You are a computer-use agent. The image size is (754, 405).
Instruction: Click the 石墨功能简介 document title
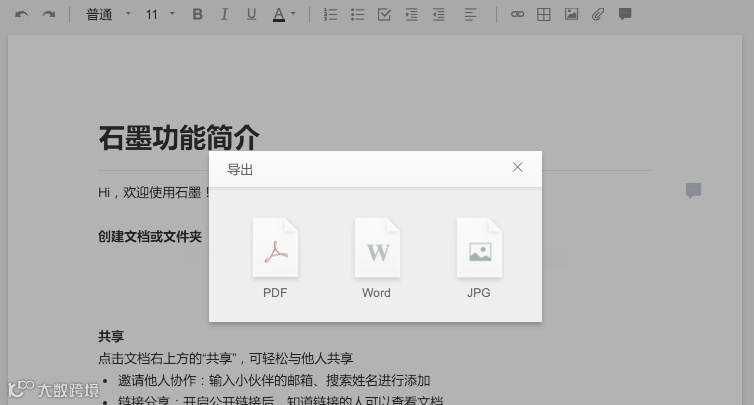pos(179,138)
